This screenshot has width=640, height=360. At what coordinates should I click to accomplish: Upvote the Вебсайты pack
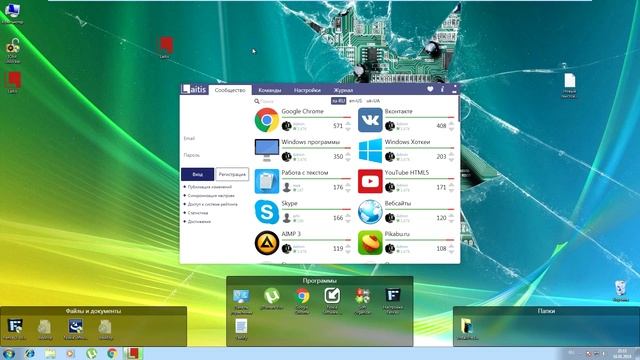click(x=451, y=215)
